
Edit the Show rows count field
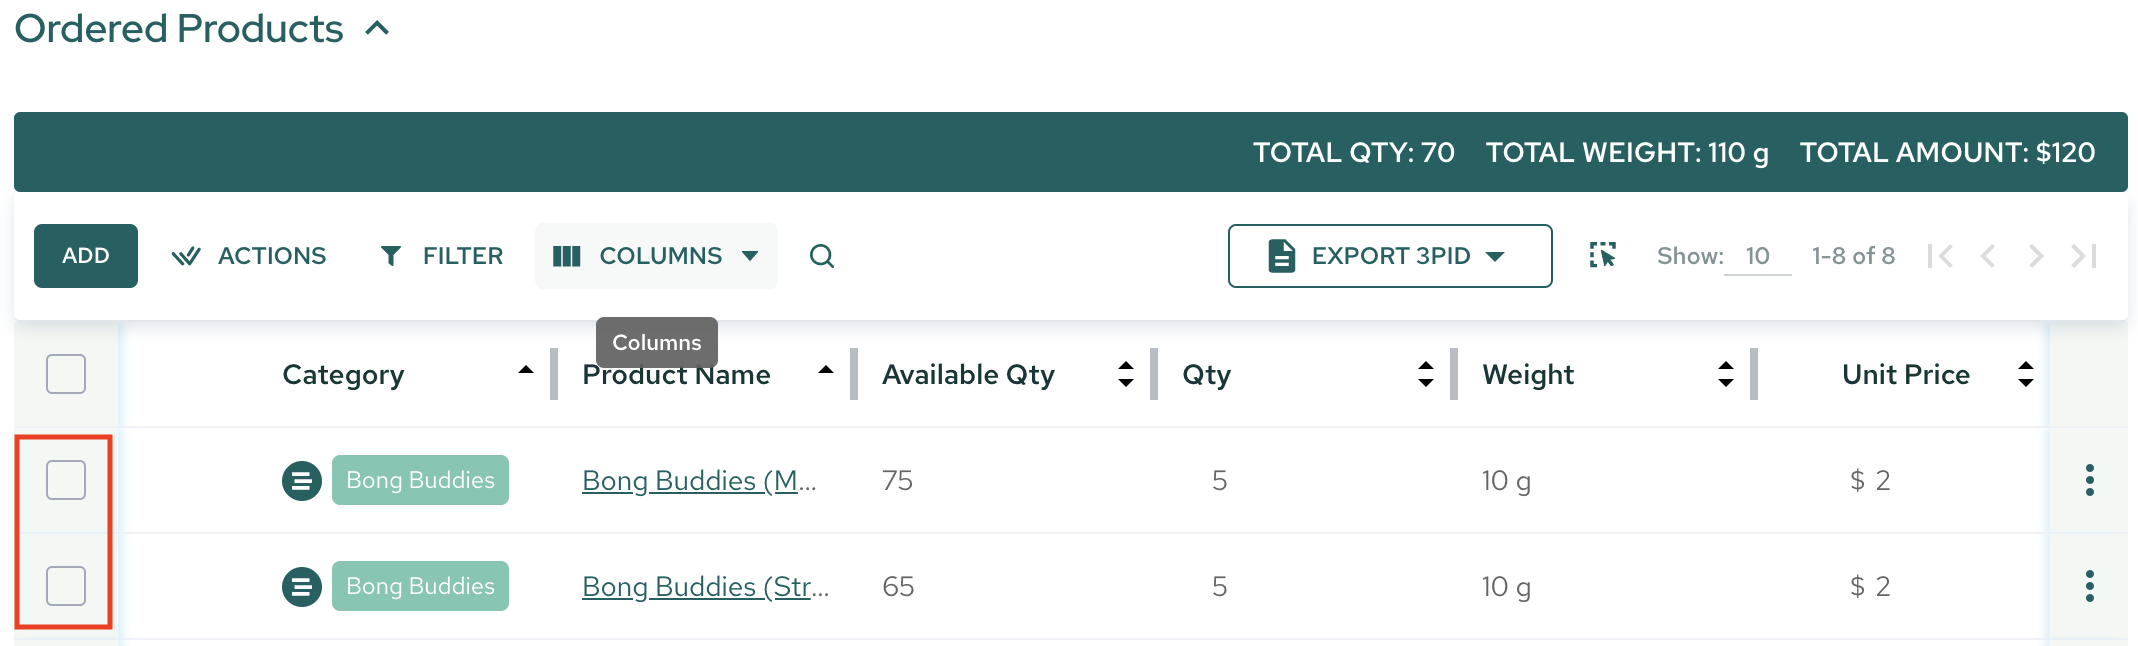pyautogui.click(x=1758, y=256)
